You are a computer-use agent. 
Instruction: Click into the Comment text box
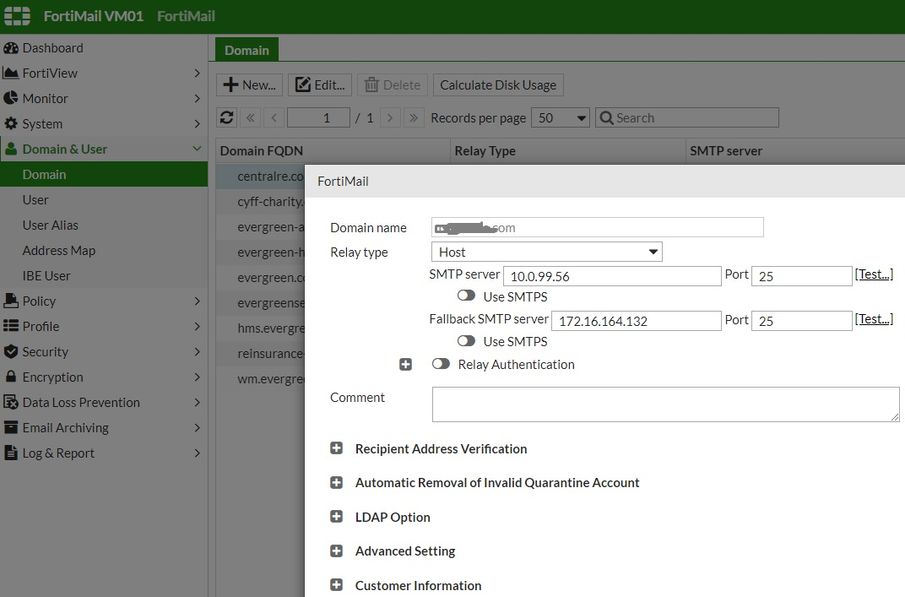tap(665, 404)
